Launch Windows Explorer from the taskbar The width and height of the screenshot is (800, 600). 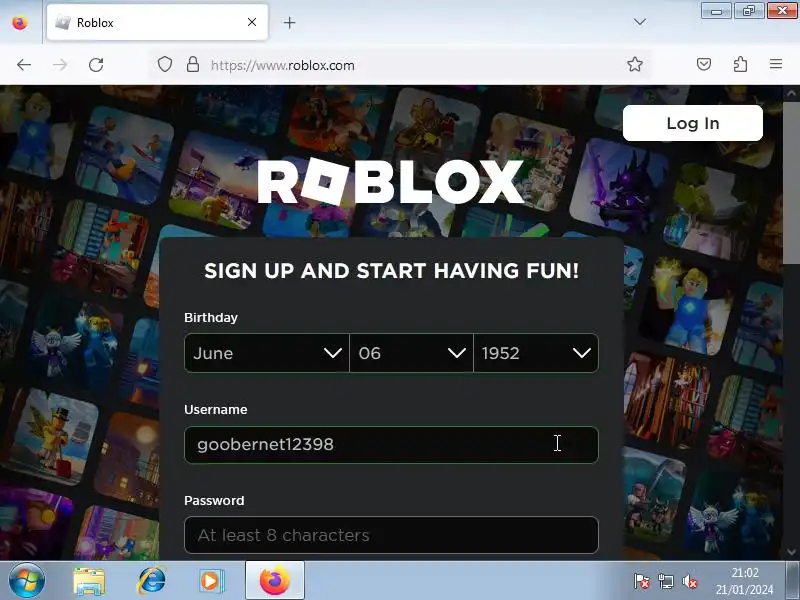point(89,581)
